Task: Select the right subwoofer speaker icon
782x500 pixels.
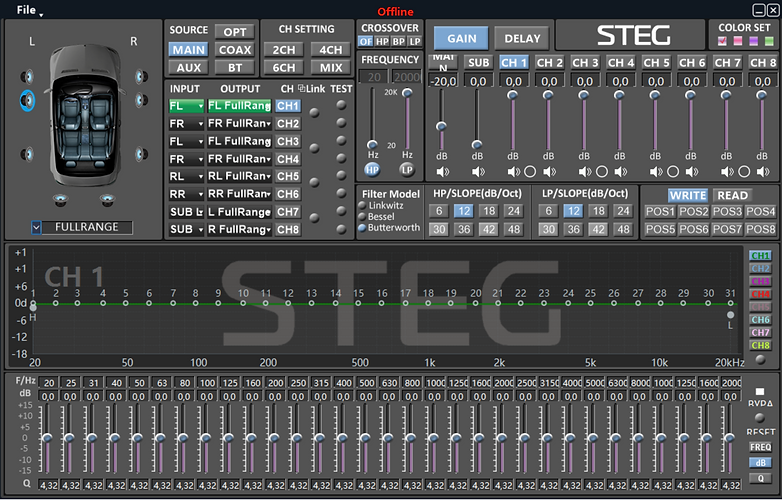Action: point(107,200)
